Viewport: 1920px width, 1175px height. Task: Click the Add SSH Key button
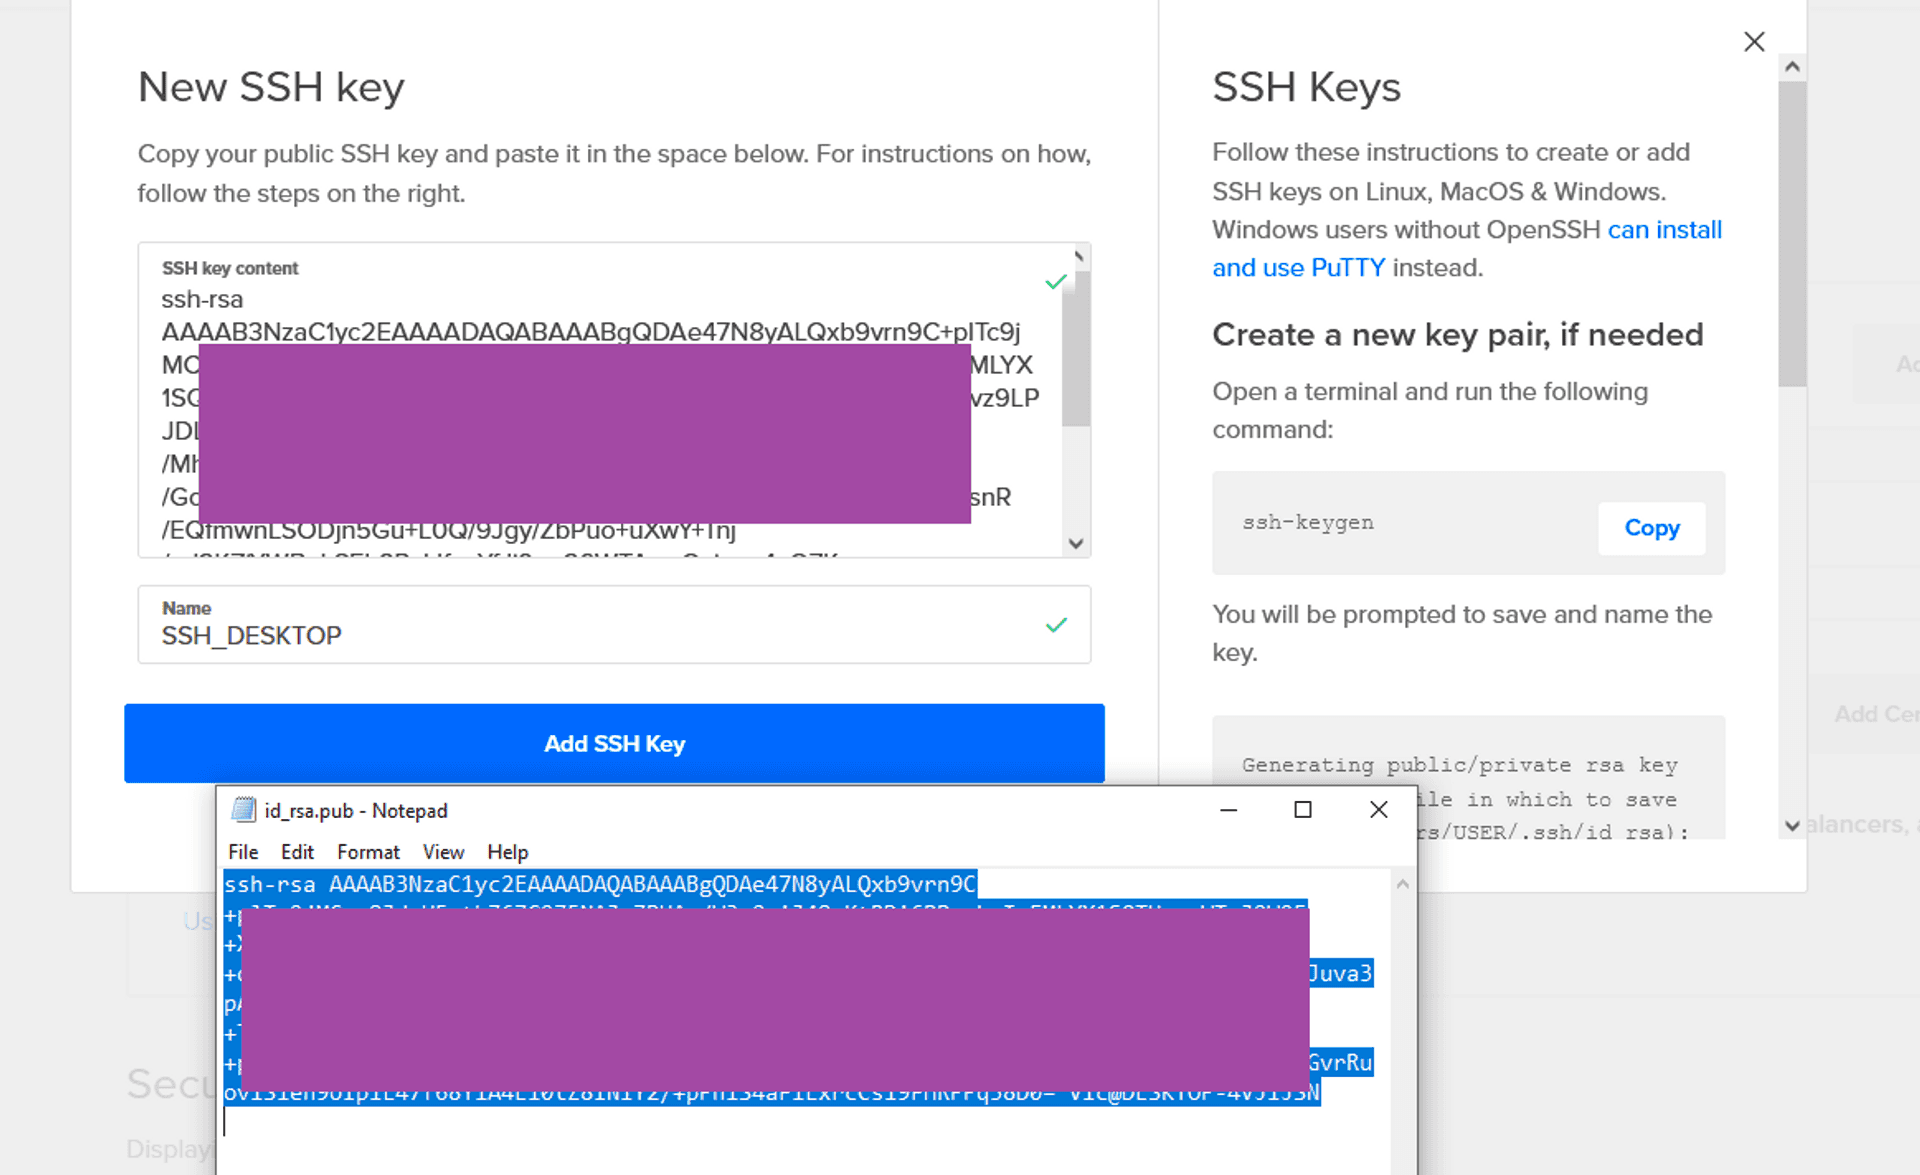click(x=614, y=743)
